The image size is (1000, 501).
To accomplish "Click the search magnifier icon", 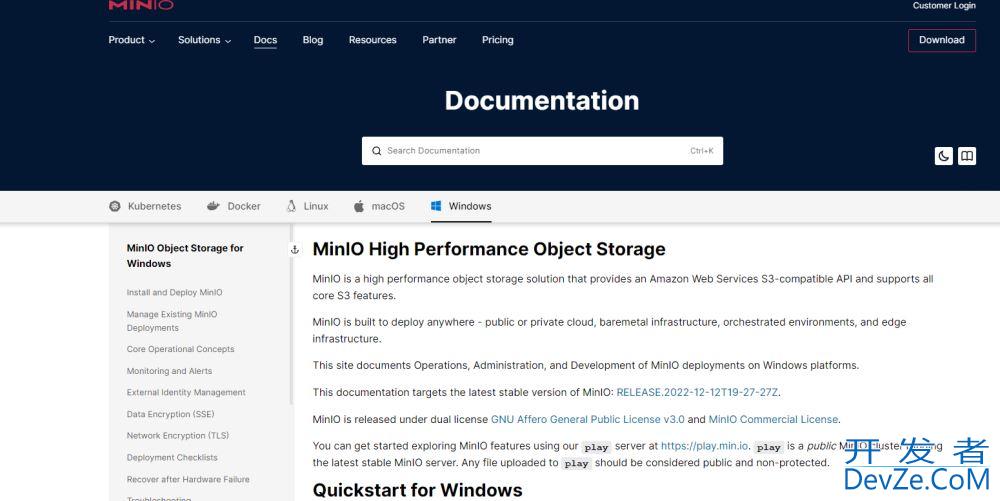I will [376, 151].
